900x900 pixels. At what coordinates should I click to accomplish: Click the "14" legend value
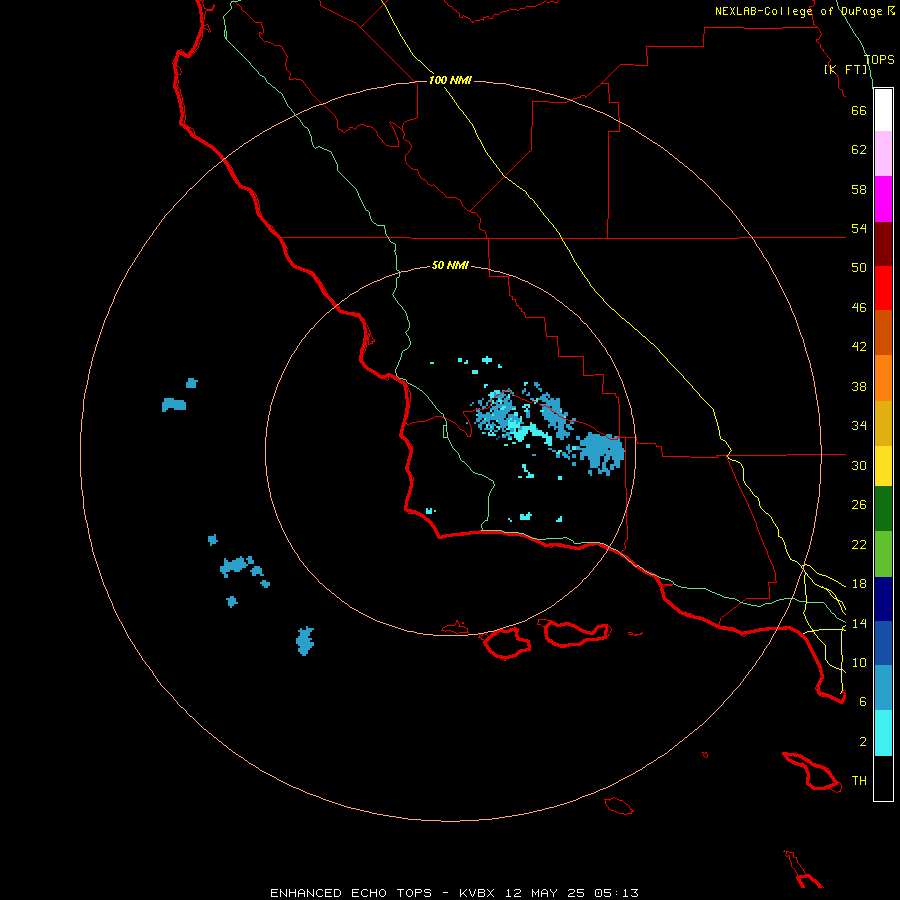pos(859,623)
